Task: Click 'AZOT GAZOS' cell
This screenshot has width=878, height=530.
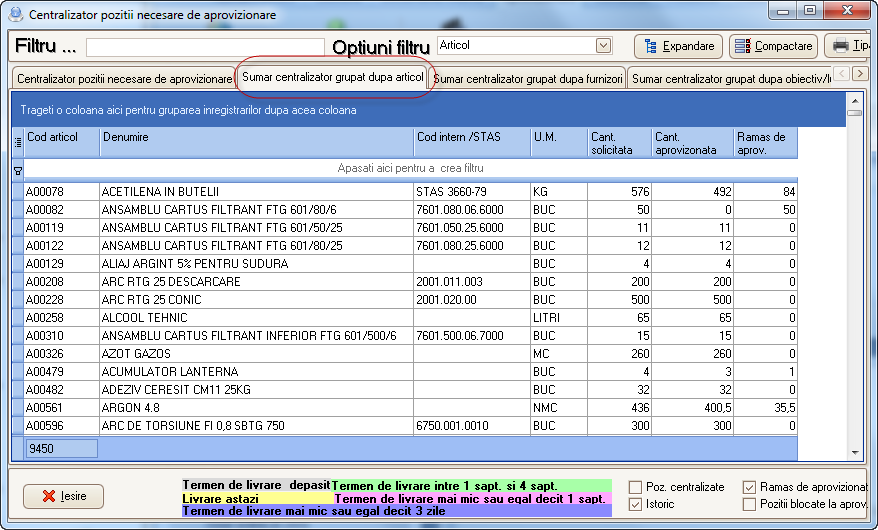Action: coord(256,354)
